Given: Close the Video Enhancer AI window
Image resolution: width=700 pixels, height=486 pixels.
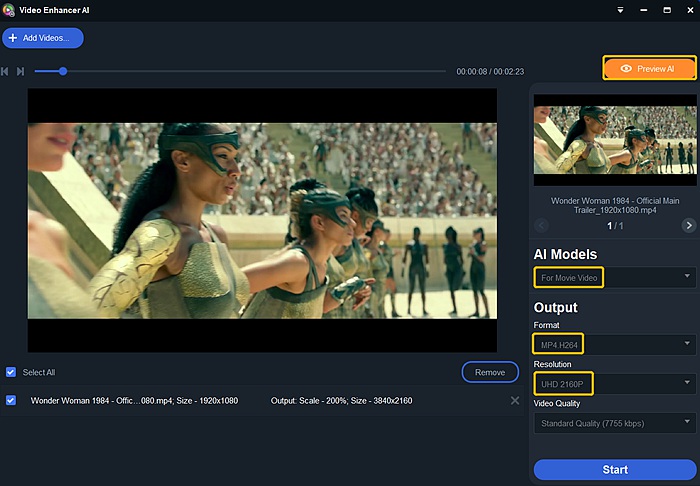Looking at the screenshot, I should [690, 10].
